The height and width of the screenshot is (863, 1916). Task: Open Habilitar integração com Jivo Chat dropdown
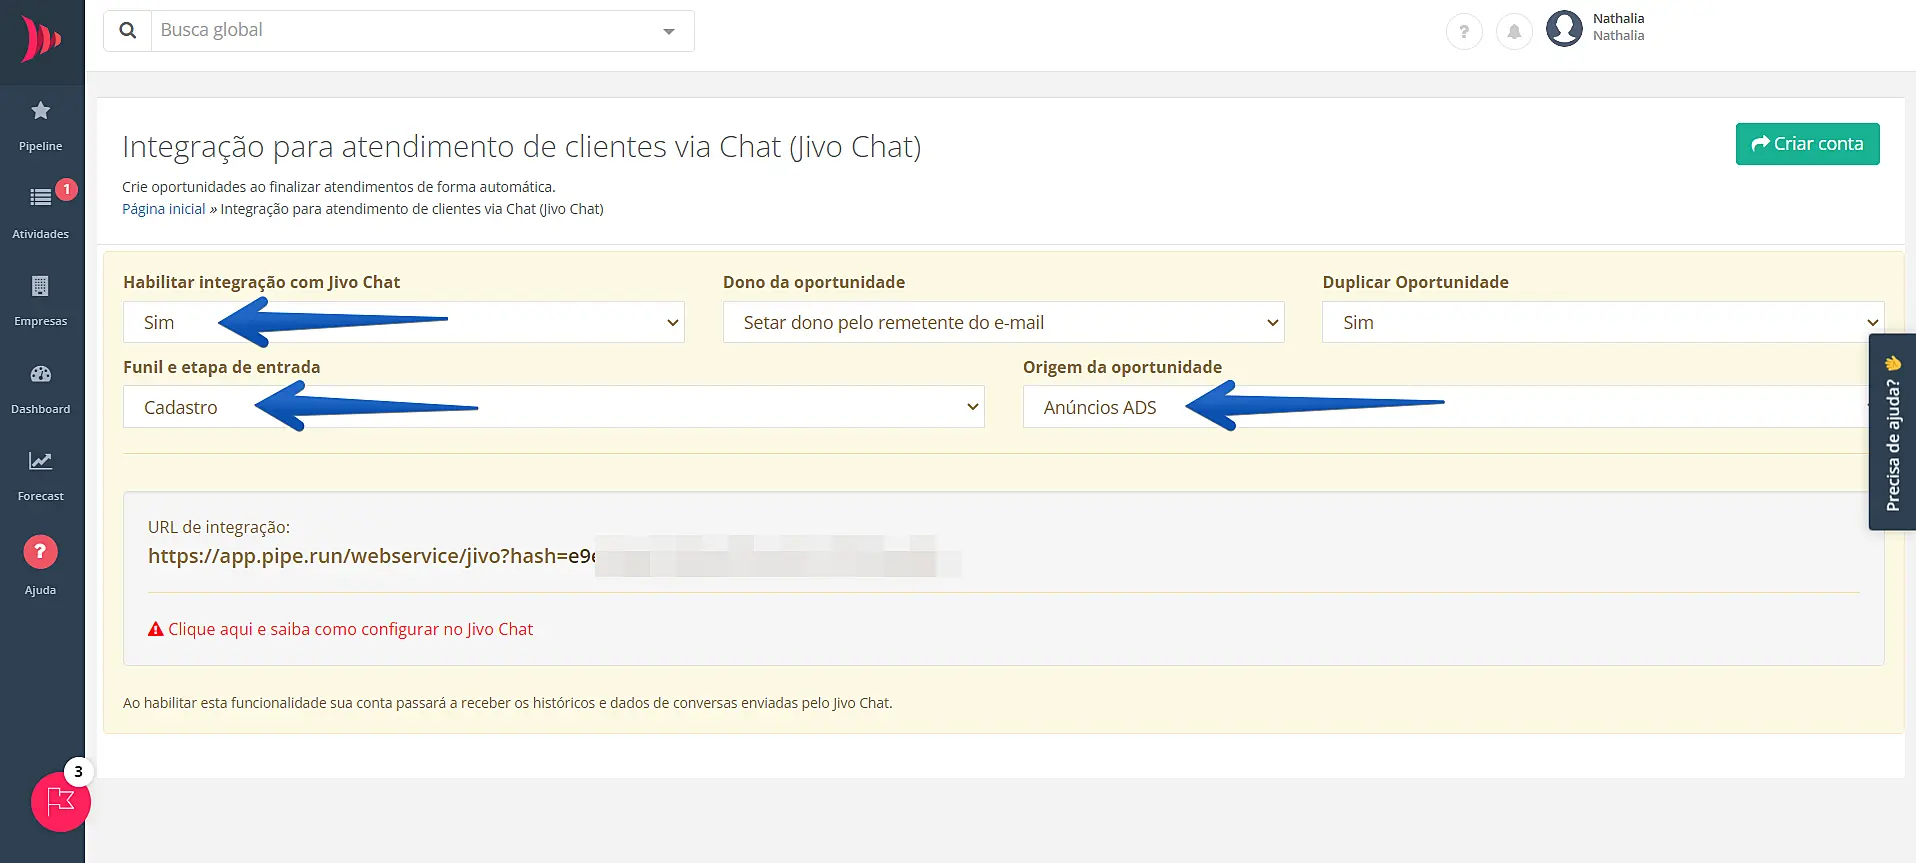404,322
